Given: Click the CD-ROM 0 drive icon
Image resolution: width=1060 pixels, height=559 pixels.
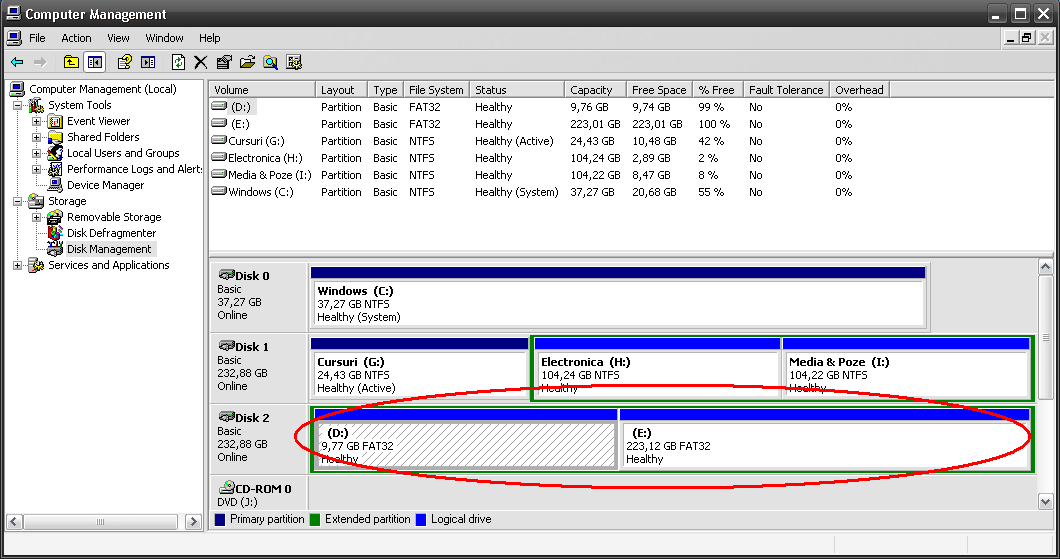Looking at the screenshot, I should tap(226, 488).
